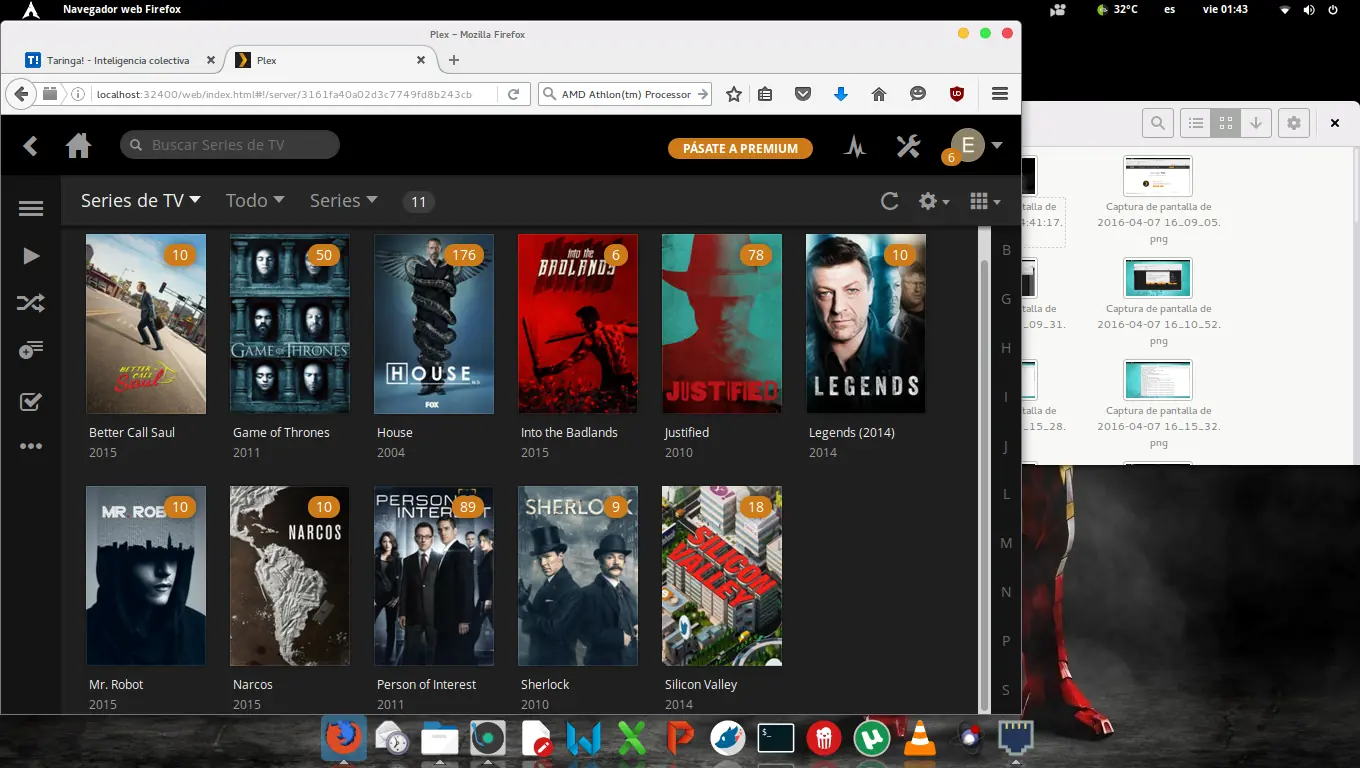Show site information icon in the address bar
This screenshot has height=768, width=1360.
pos(78,94)
